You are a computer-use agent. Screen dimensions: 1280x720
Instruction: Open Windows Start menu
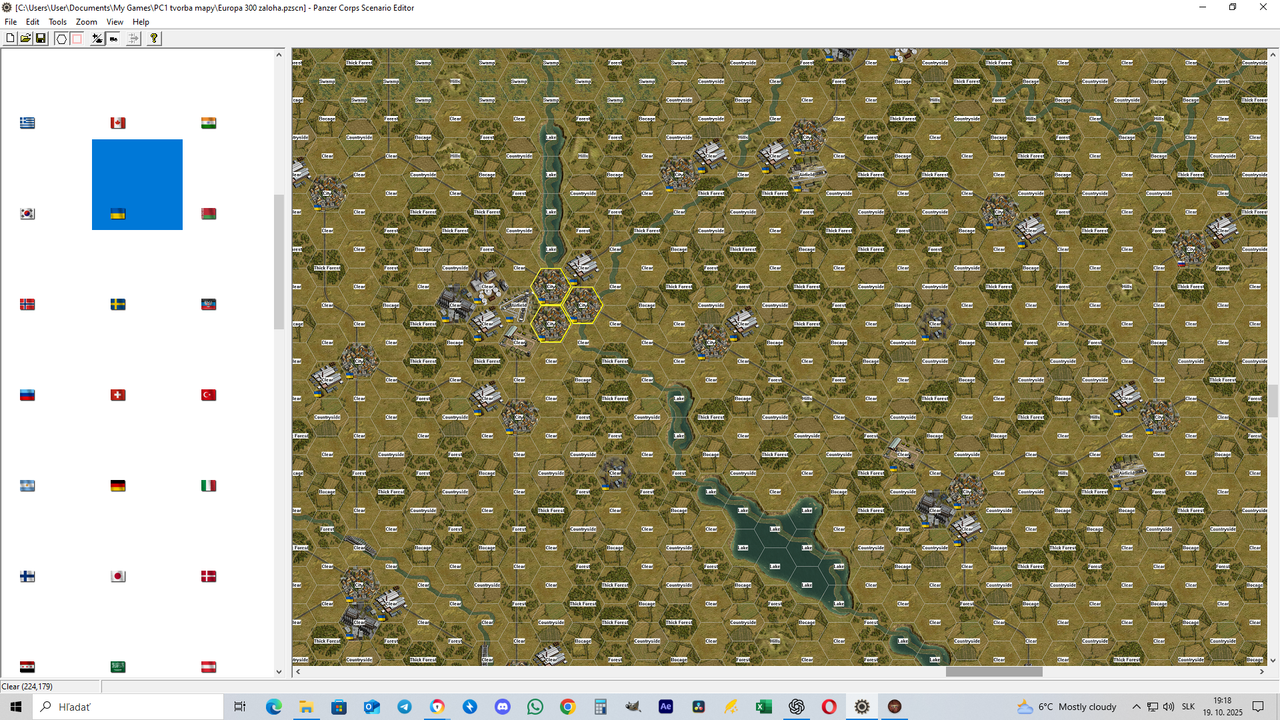pos(16,706)
